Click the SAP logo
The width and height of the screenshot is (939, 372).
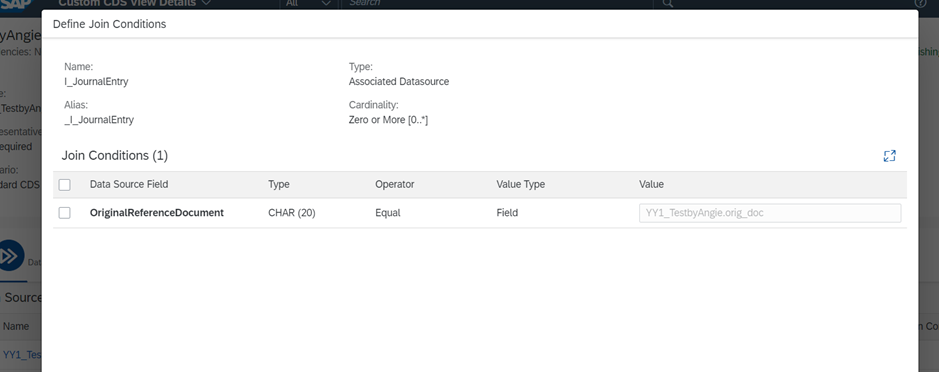[15, 4]
